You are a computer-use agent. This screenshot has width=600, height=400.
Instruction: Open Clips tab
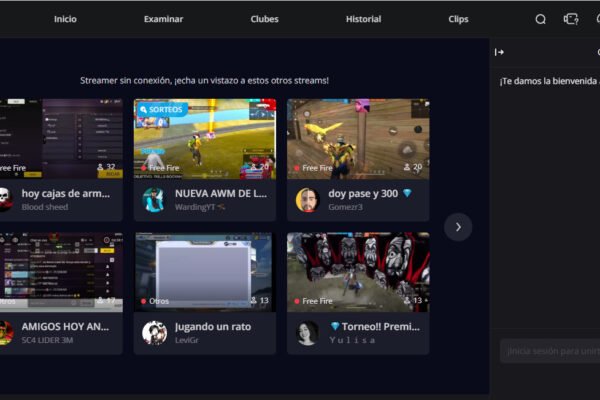click(x=458, y=19)
